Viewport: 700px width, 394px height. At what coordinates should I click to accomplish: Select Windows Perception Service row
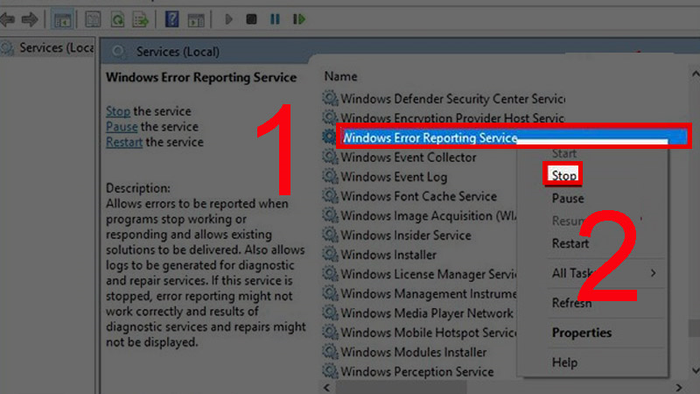[408, 372]
